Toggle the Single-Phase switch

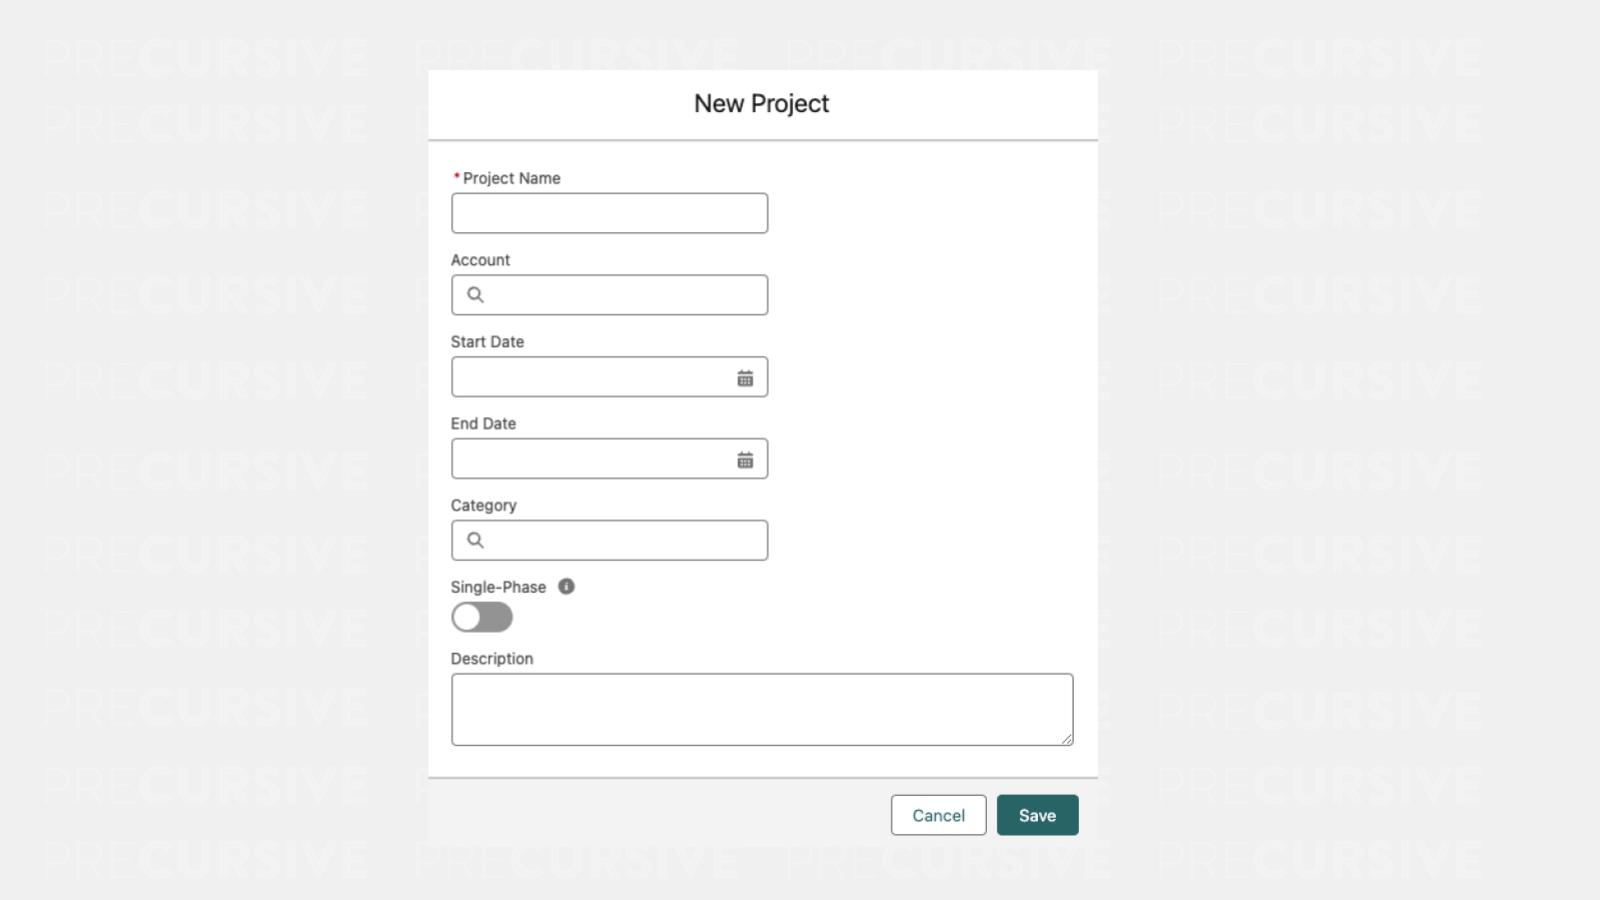tap(482, 617)
